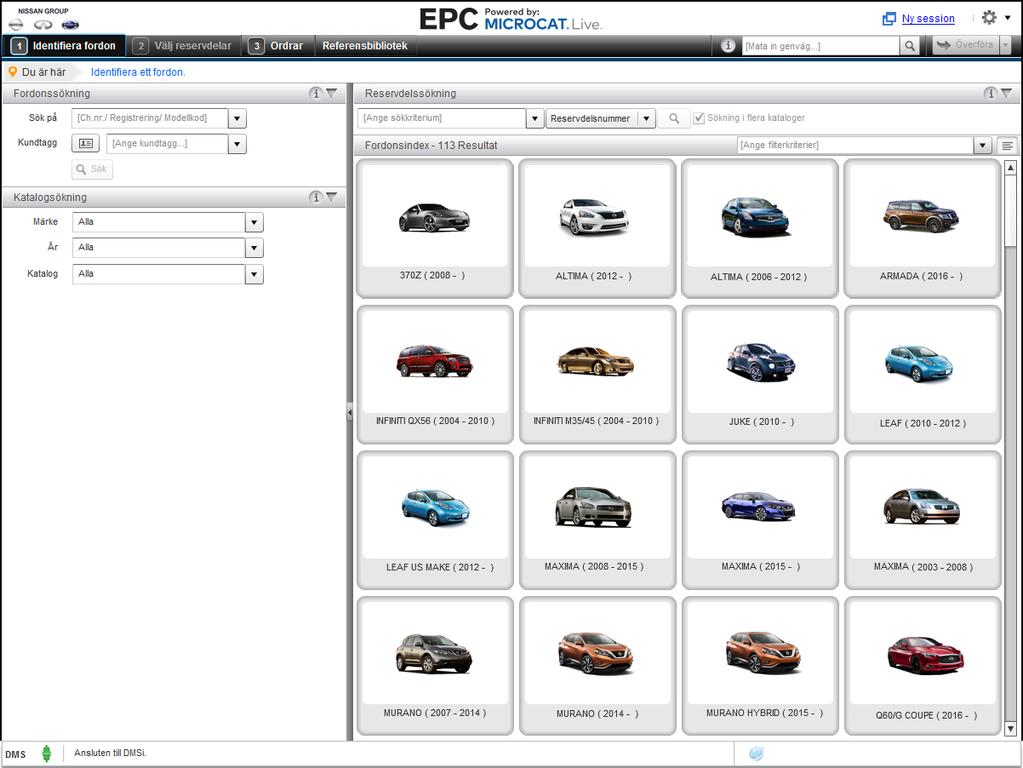Select the MURANO (2007 - 2014) vehicle
Image resolution: width=1023 pixels, height=768 pixels.
click(x=435, y=666)
